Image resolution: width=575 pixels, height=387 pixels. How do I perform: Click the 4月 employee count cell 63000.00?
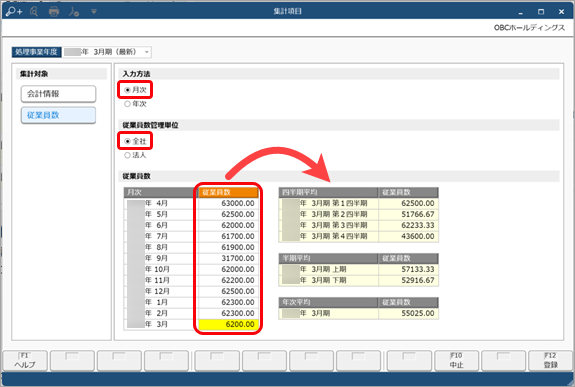(x=228, y=204)
